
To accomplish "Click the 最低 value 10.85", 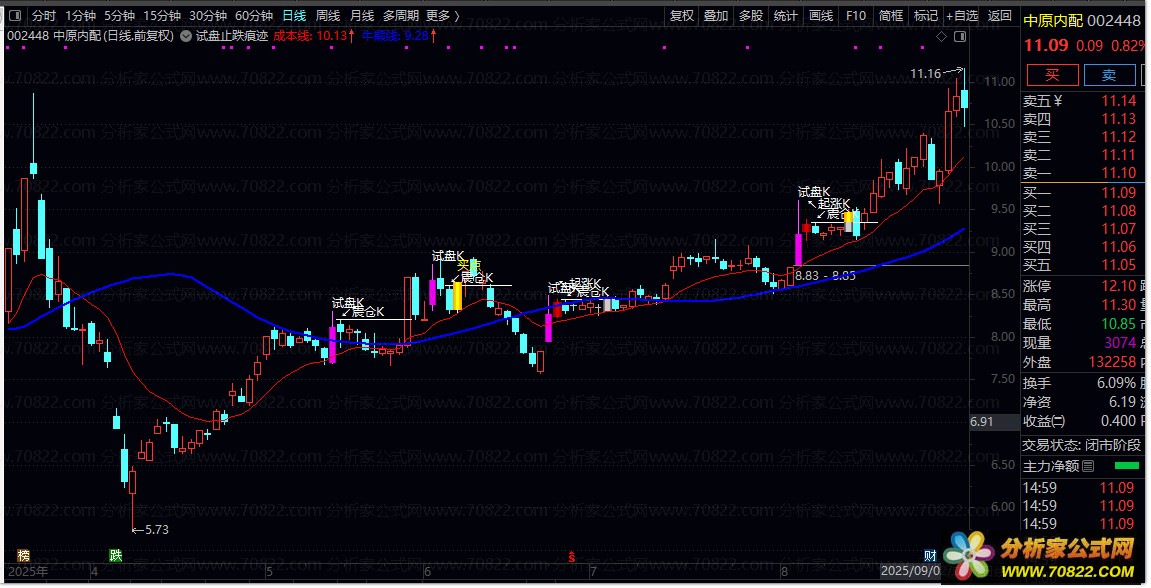I will click(1119, 324).
